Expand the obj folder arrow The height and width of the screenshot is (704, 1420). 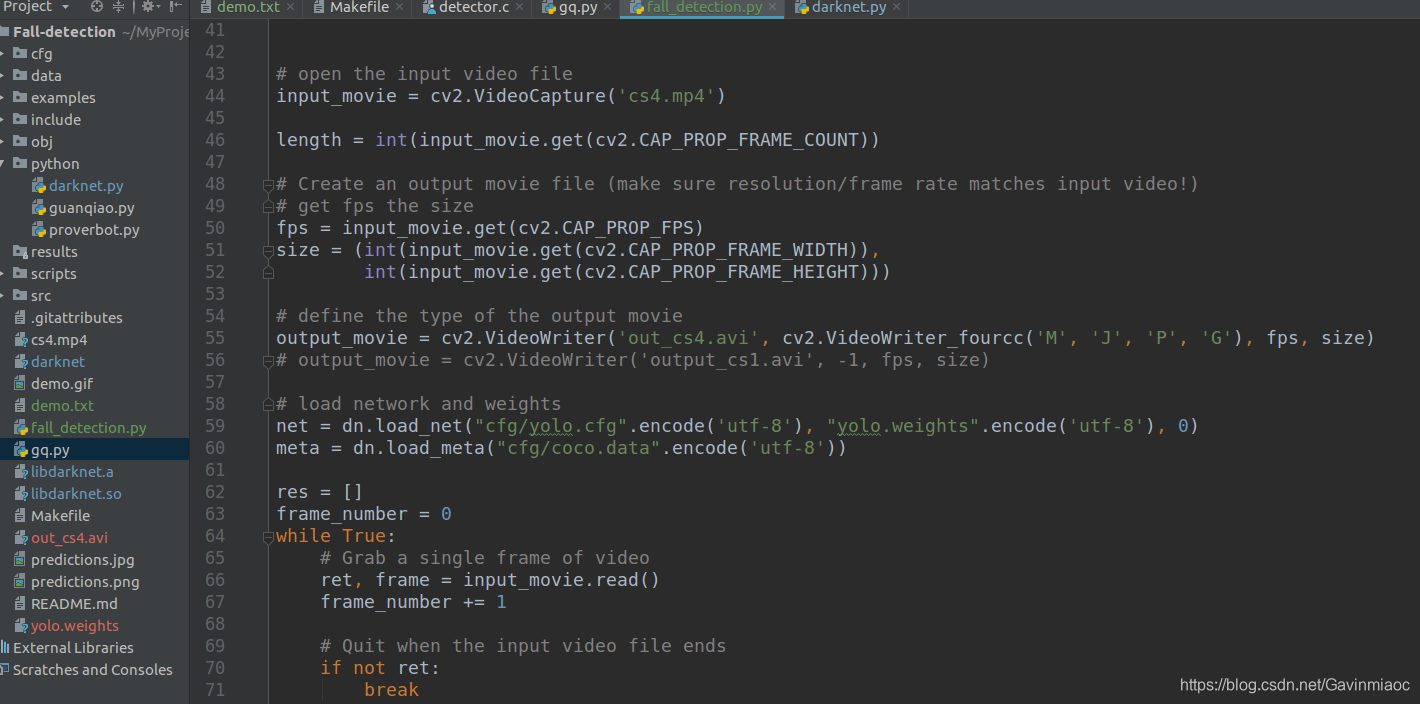pyautogui.click(x=4, y=142)
